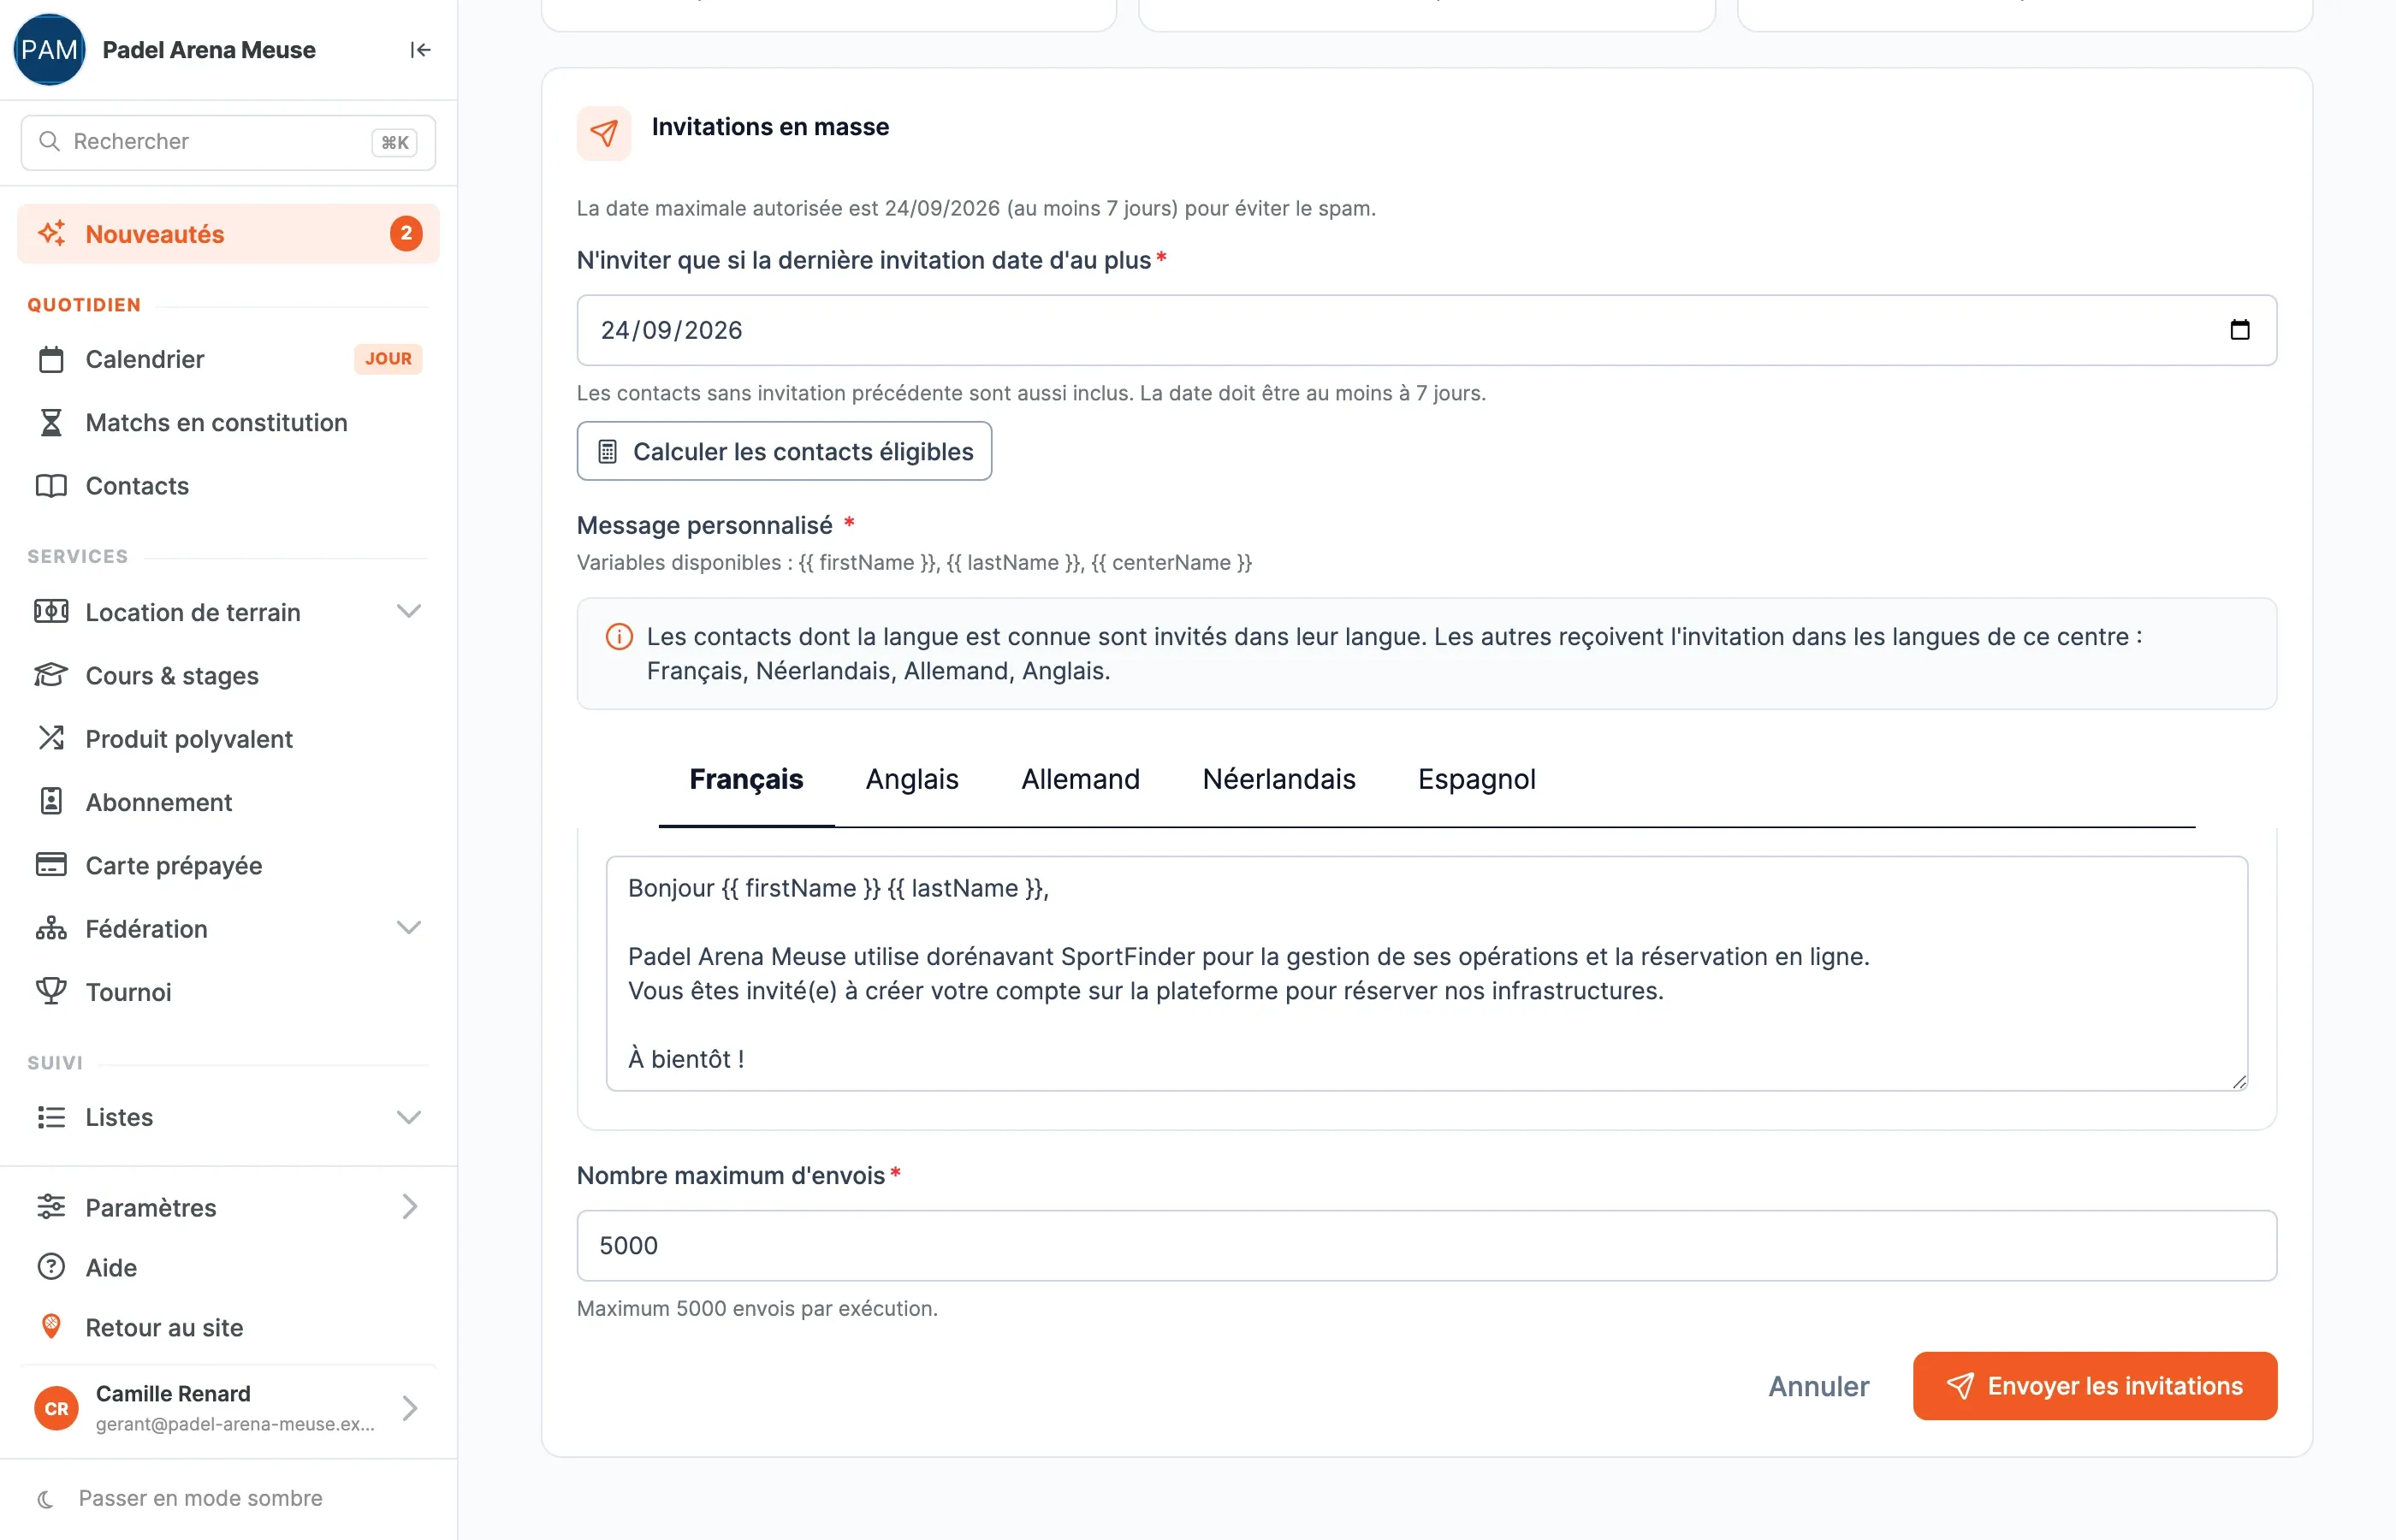Click the Abonnement menu label
2396x1540 pixels.
(159, 802)
